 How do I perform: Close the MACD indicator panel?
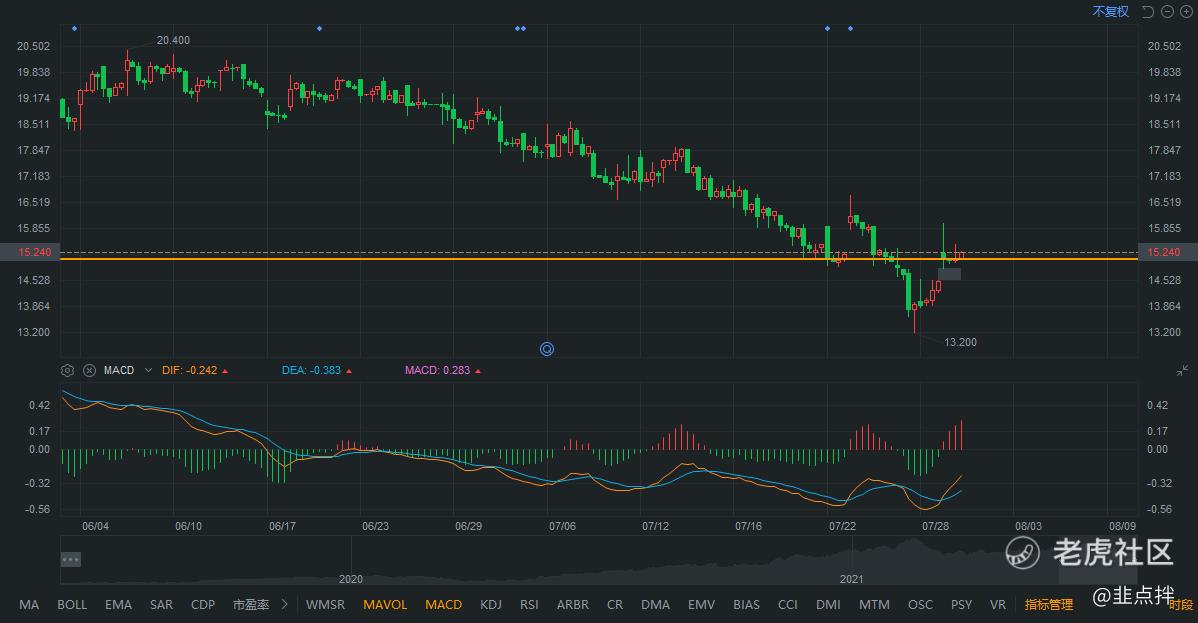click(x=89, y=370)
